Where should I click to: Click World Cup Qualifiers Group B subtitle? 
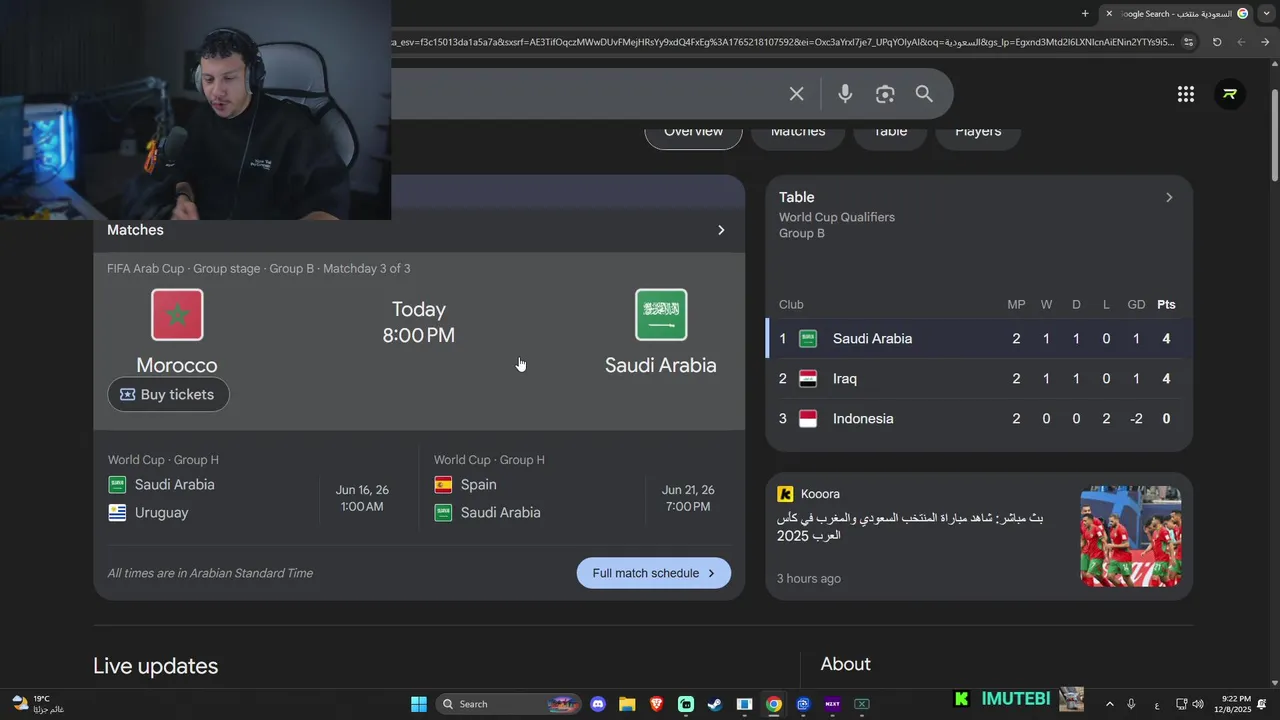(x=837, y=225)
